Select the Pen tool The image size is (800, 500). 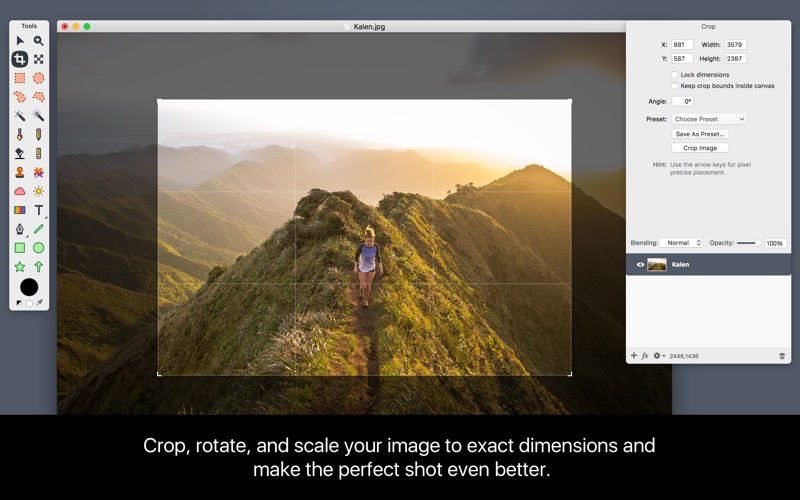(x=19, y=229)
